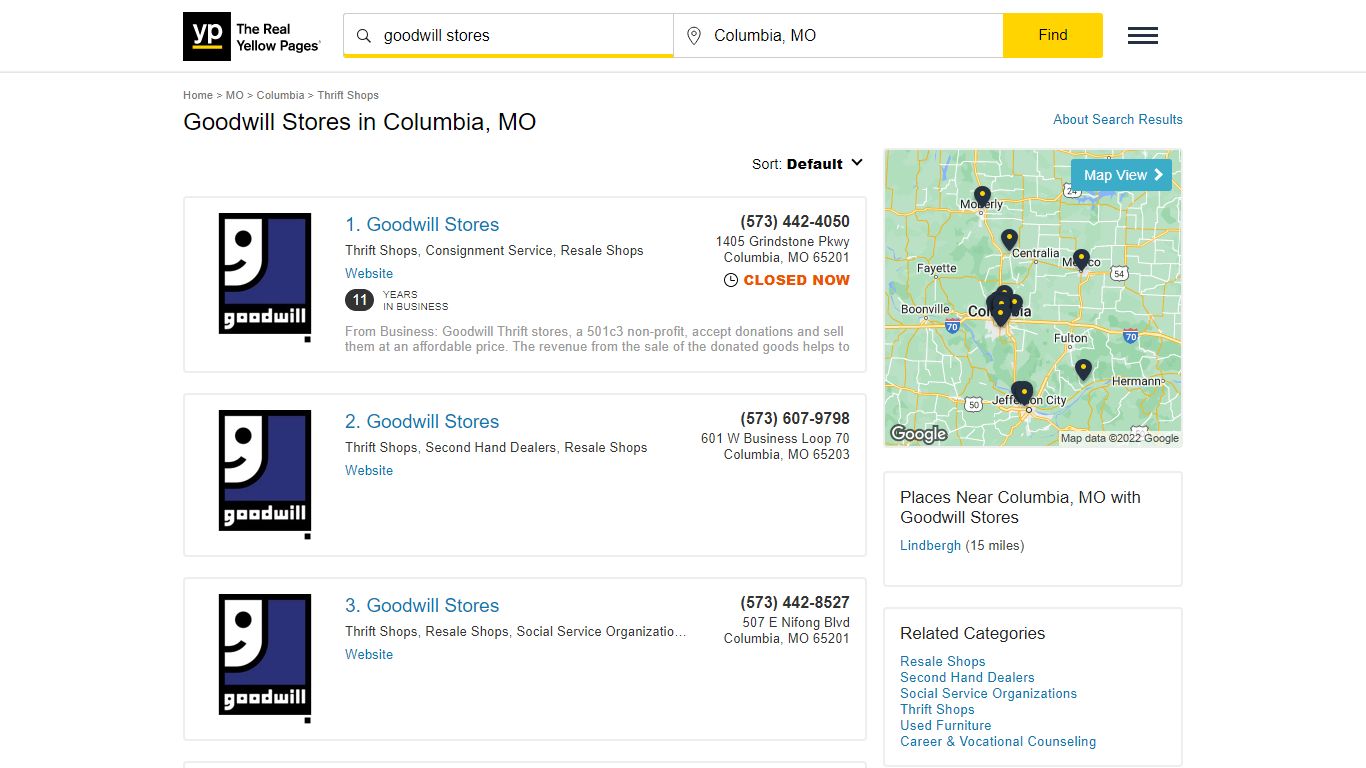This screenshot has width=1366, height=768.
Task: Open Career & Vocational Counseling category
Action: coord(998,742)
